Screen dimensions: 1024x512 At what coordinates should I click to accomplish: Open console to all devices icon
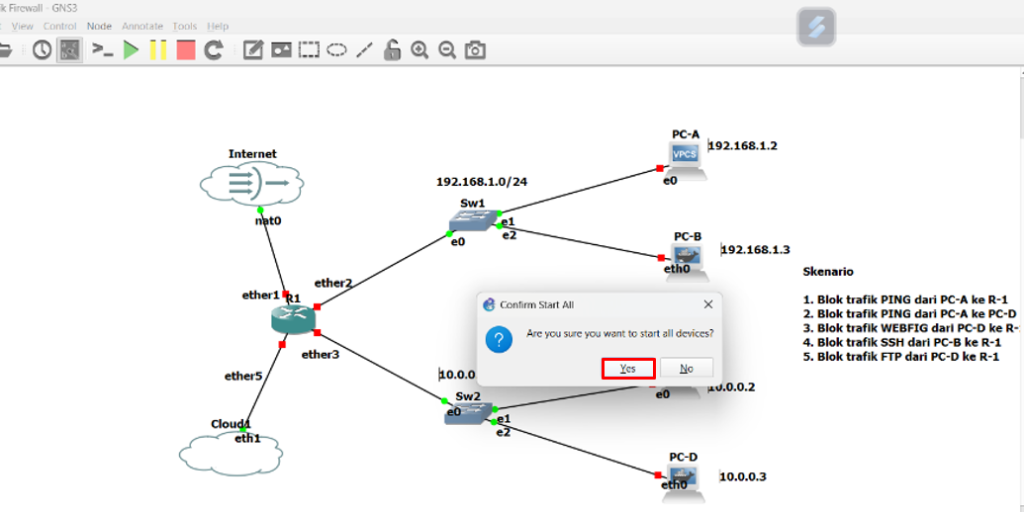(102, 49)
